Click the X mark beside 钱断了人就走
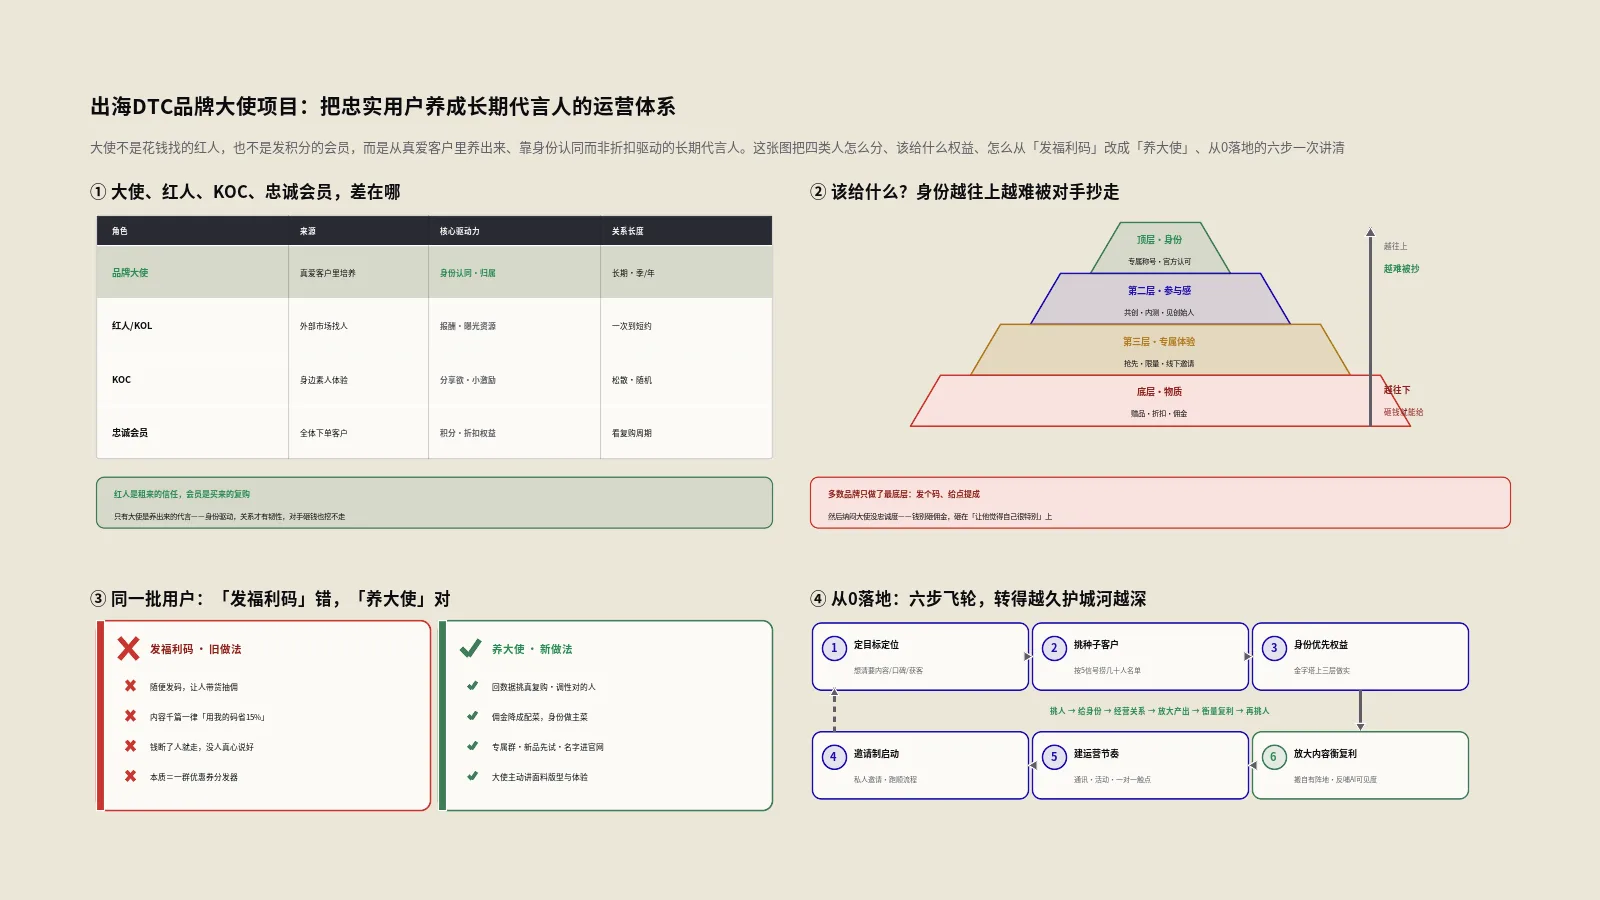1600x900 pixels. pos(130,746)
